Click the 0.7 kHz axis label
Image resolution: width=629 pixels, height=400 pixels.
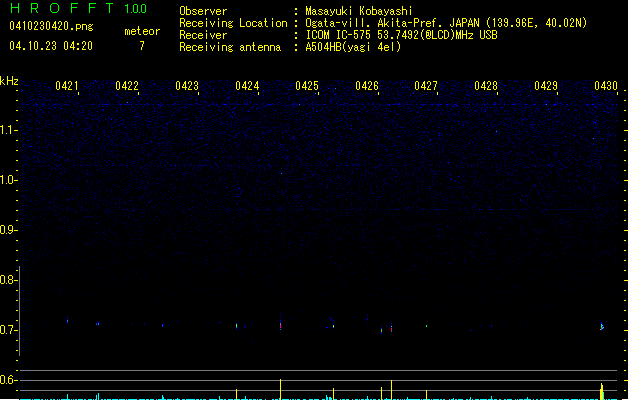point(8,330)
